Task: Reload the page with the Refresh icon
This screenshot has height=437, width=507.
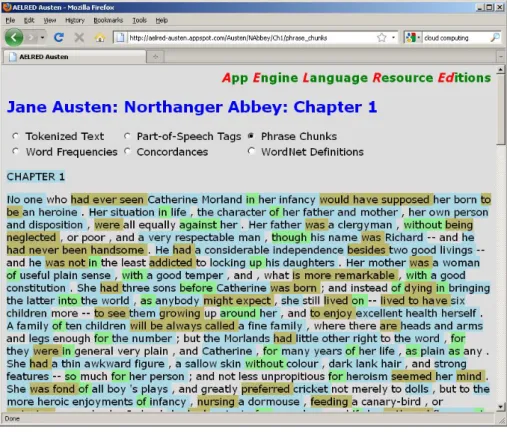Action: (59, 37)
